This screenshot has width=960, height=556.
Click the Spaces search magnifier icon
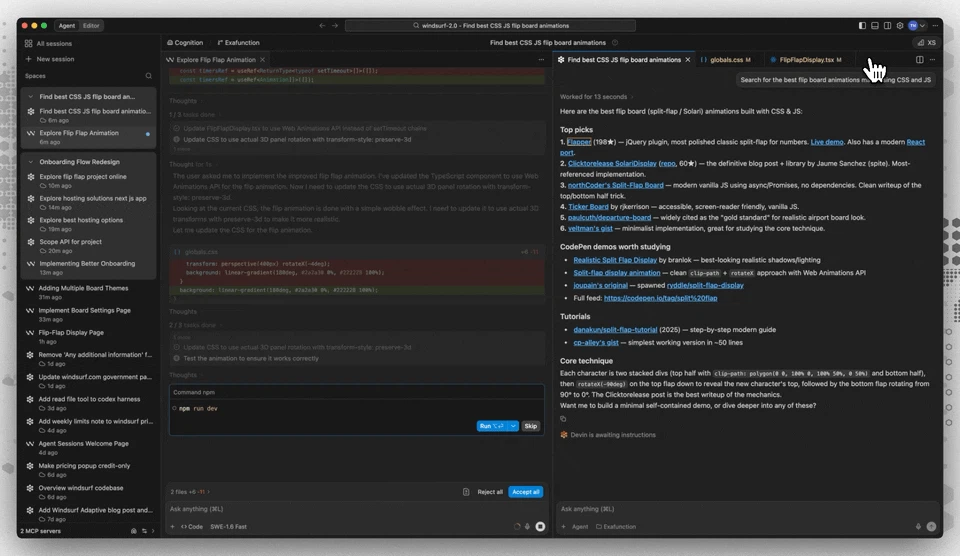tap(148, 76)
